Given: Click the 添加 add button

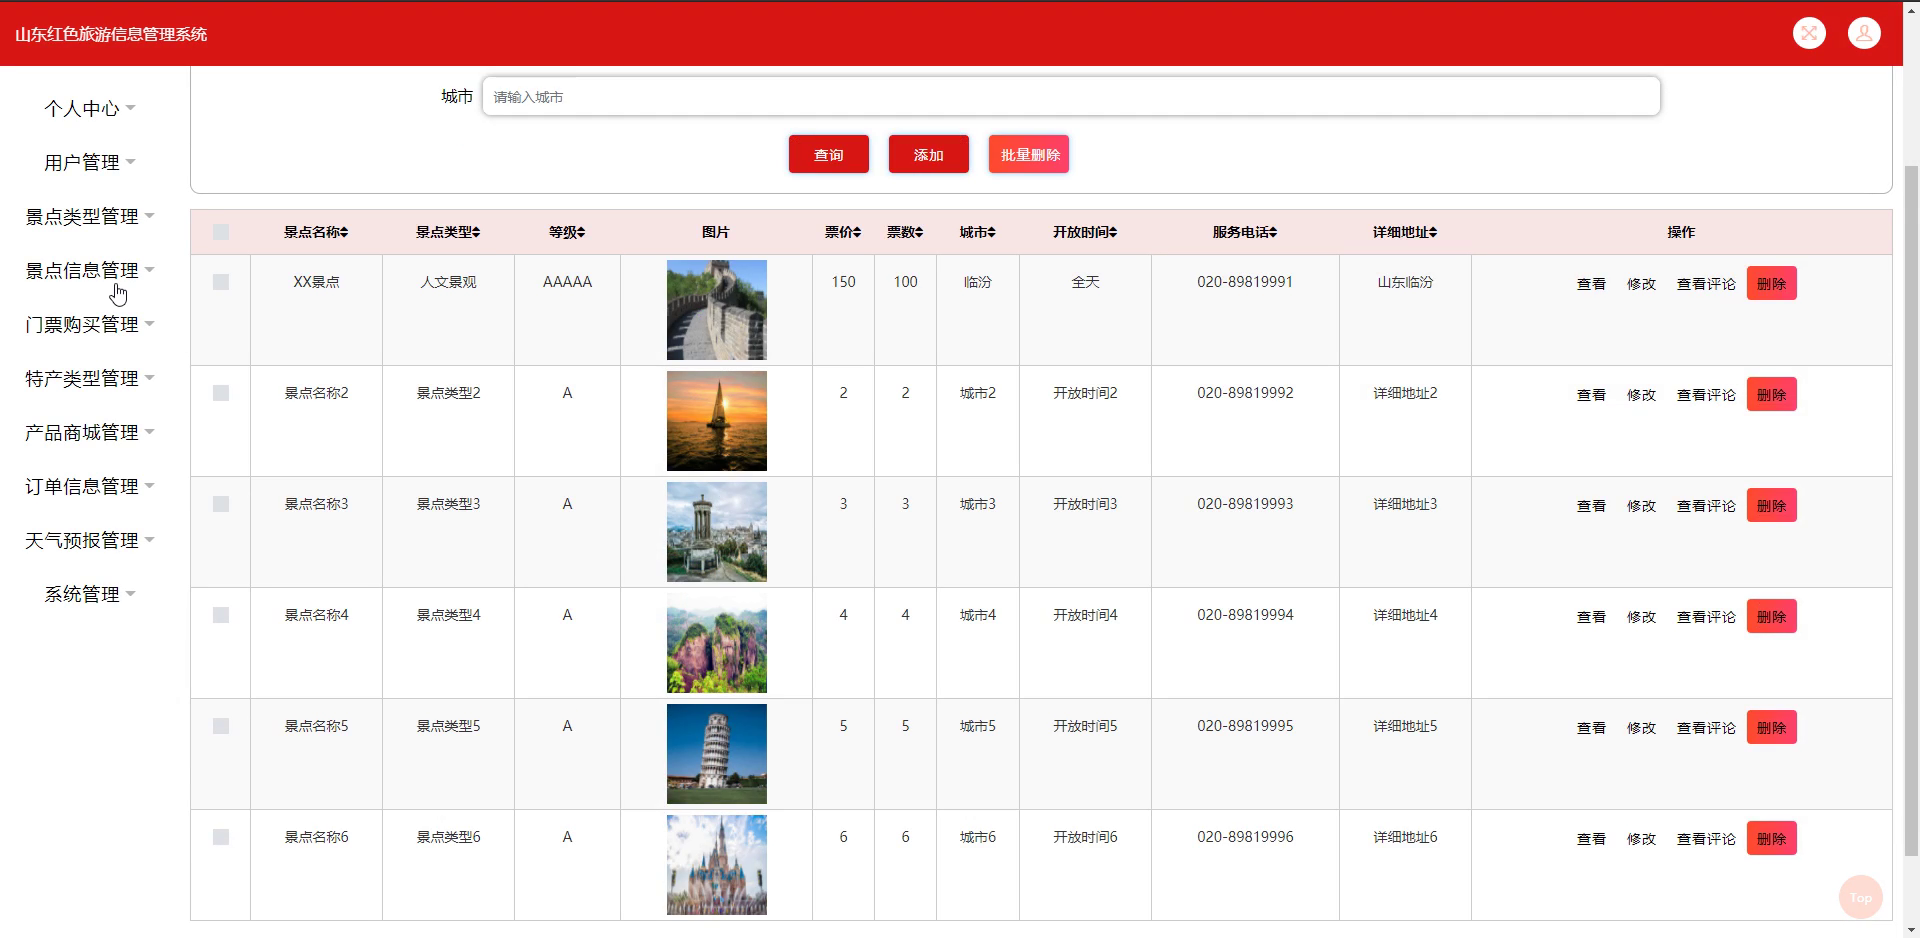Looking at the screenshot, I should (x=928, y=154).
